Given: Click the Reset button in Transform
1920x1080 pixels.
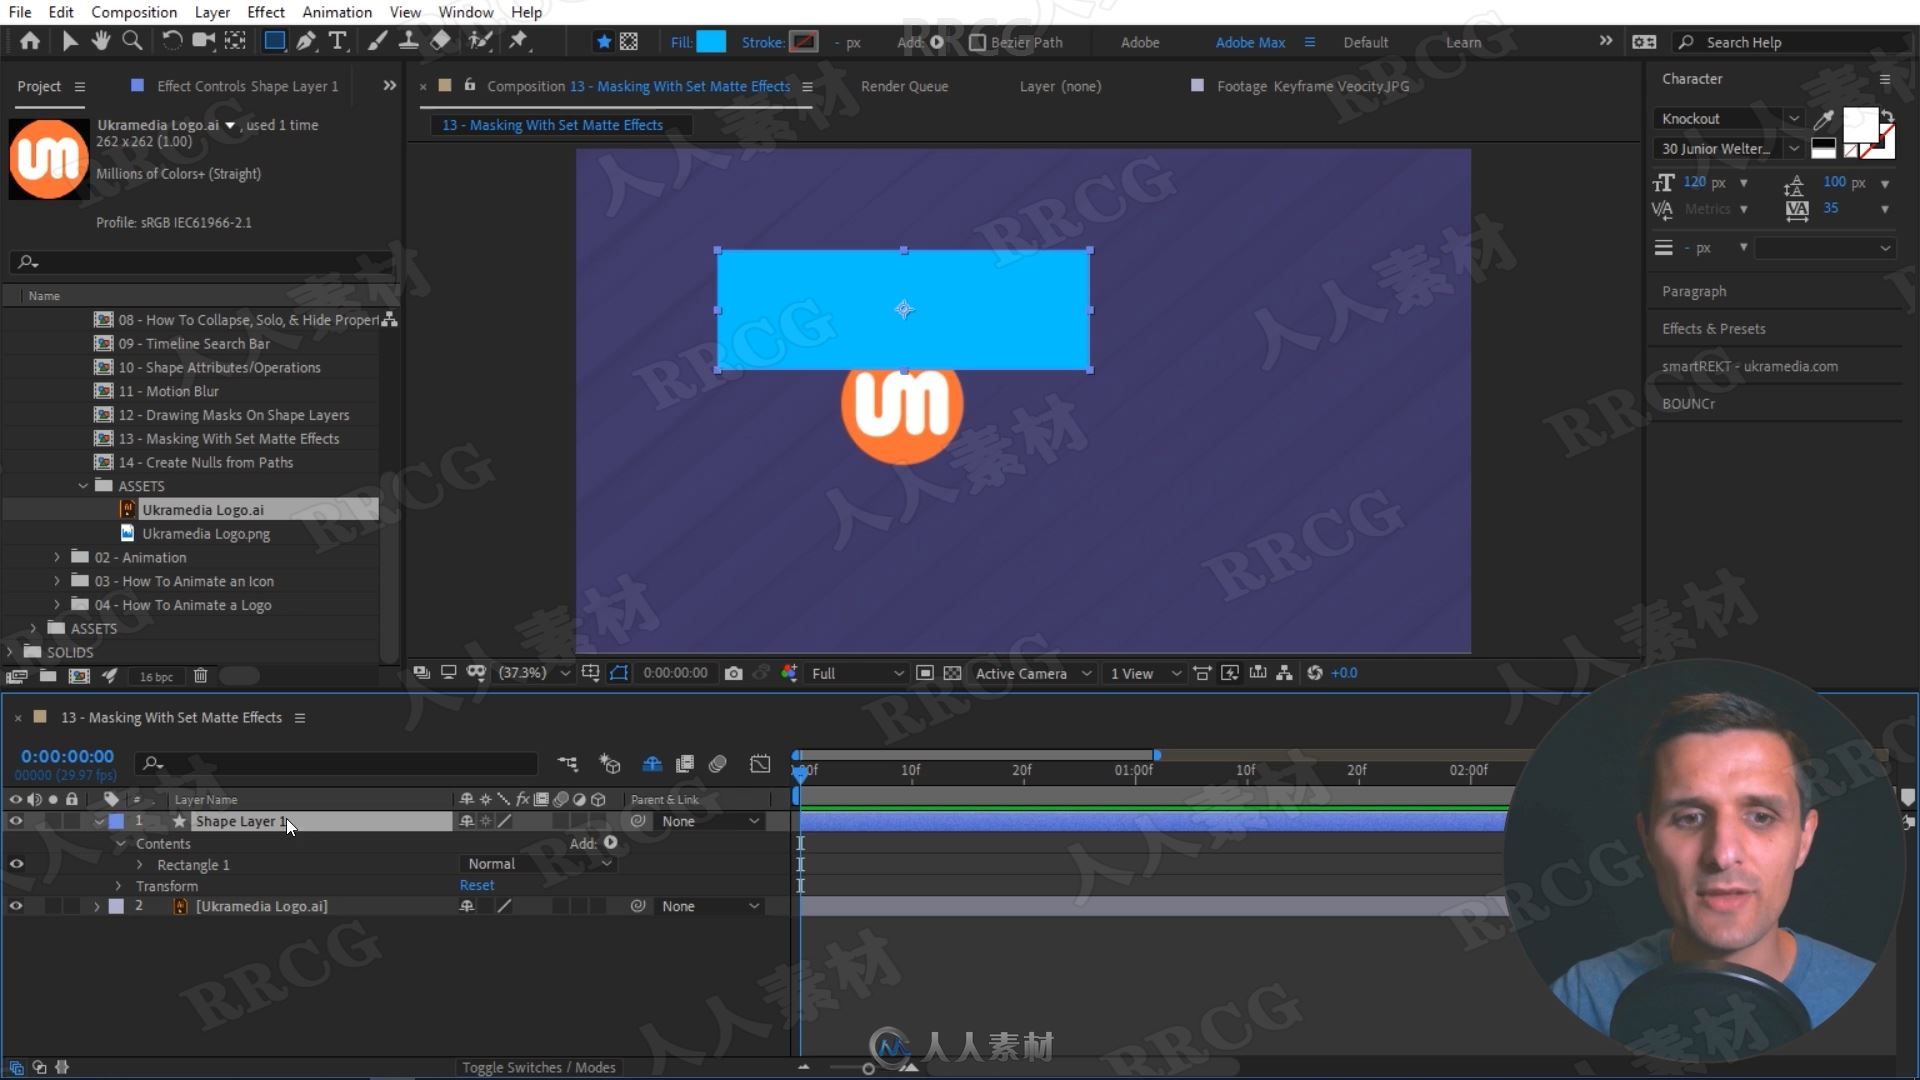Looking at the screenshot, I should pos(476,885).
